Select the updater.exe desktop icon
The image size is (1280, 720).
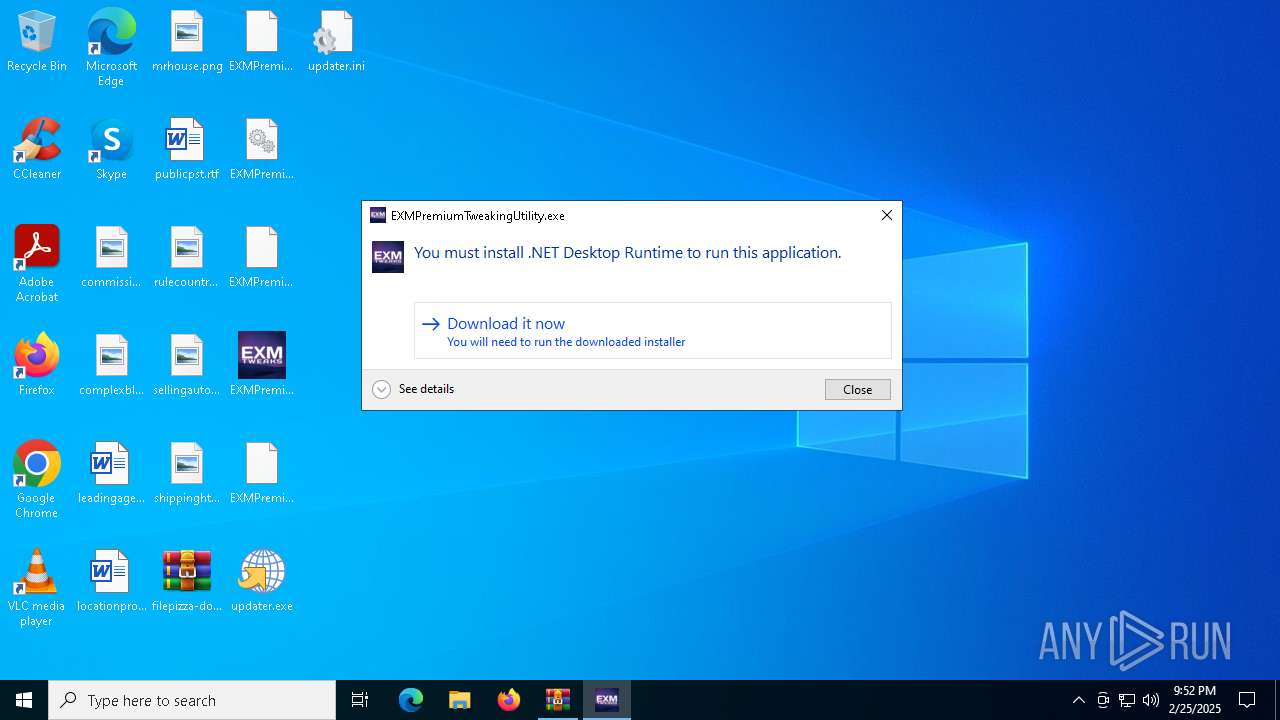click(262, 581)
